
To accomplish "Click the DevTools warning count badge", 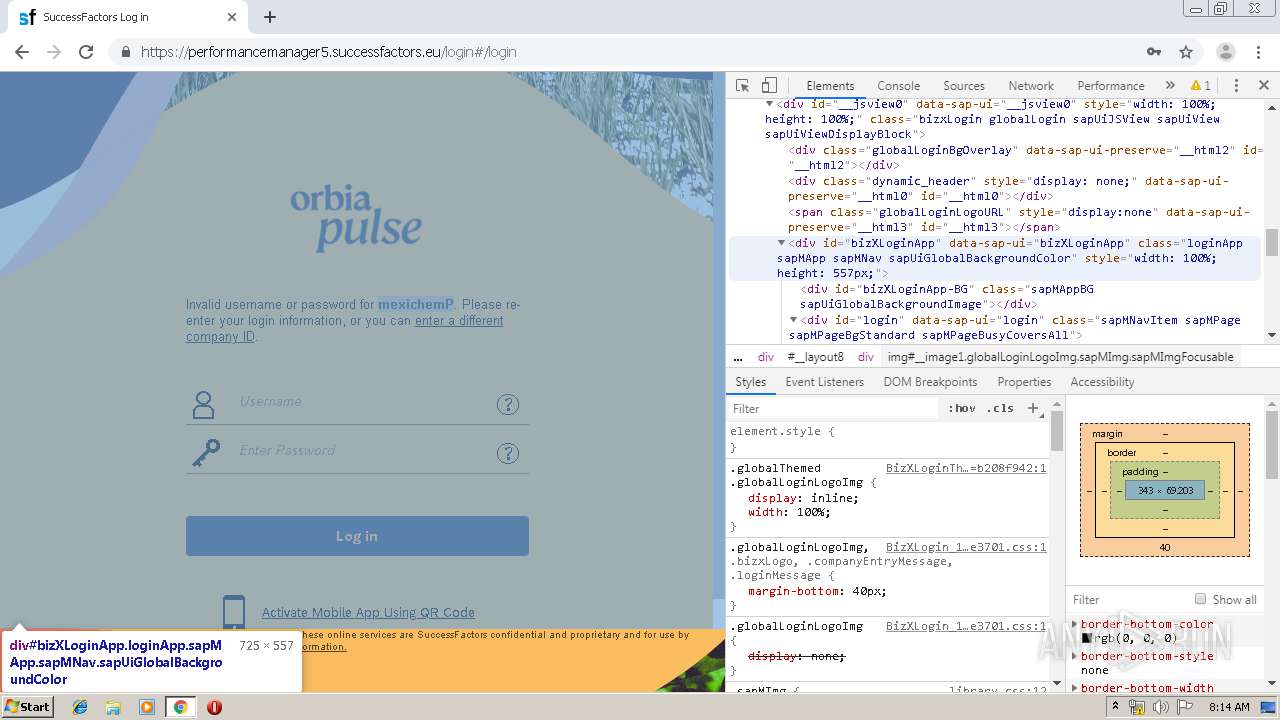I will (1201, 86).
